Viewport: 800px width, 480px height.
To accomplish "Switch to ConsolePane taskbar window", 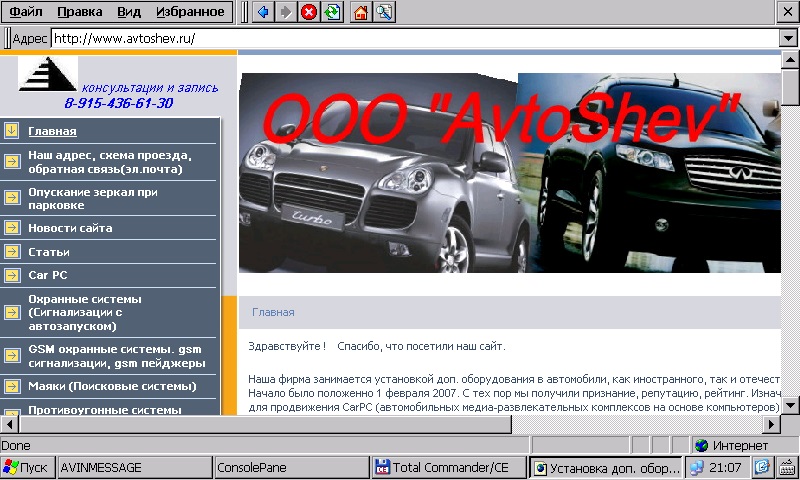I will [291, 467].
